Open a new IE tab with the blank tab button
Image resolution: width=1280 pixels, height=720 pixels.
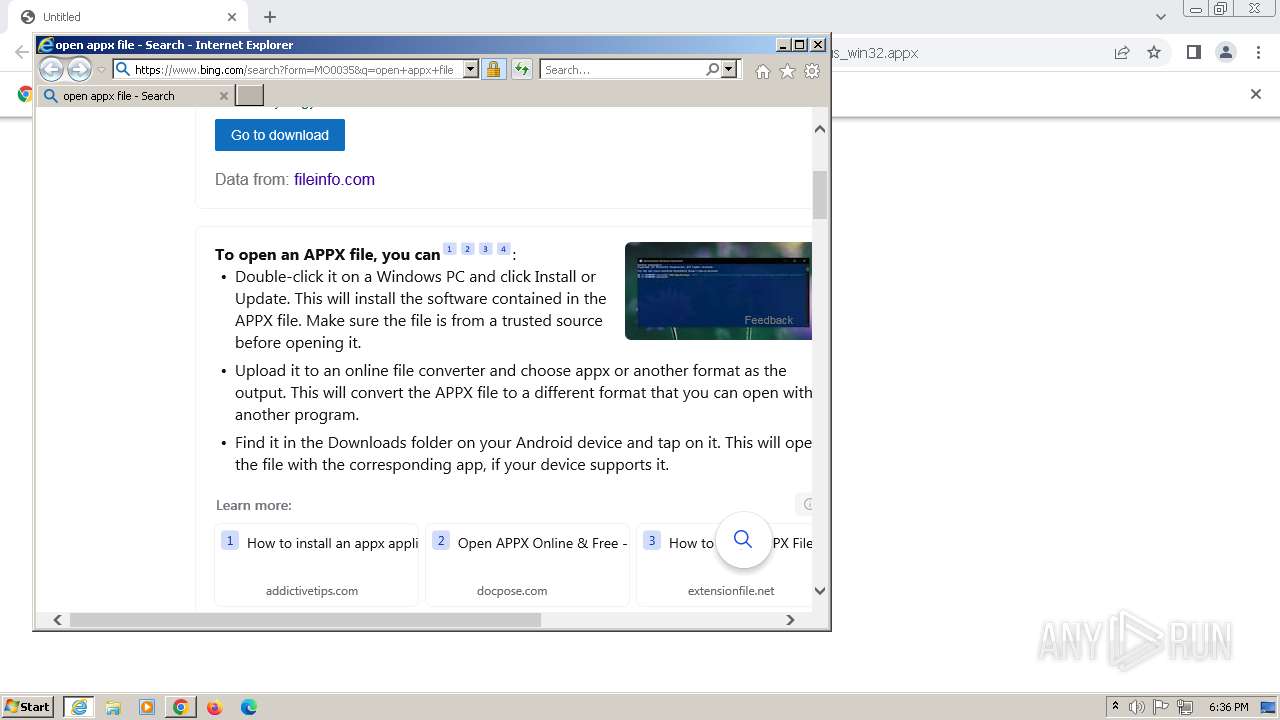pyautogui.click(x=249, y=96)
